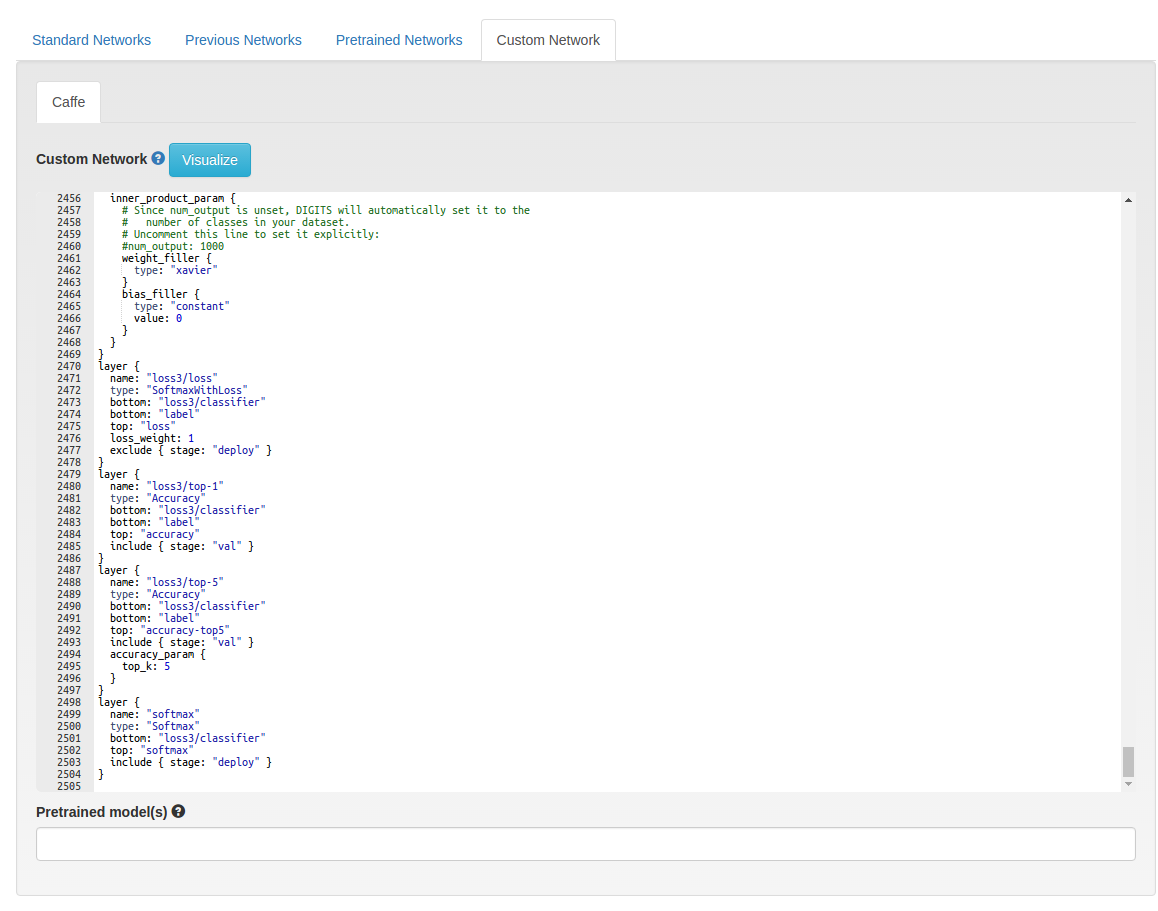
Task: Click the Visualize button
Action: pos(210,160)
